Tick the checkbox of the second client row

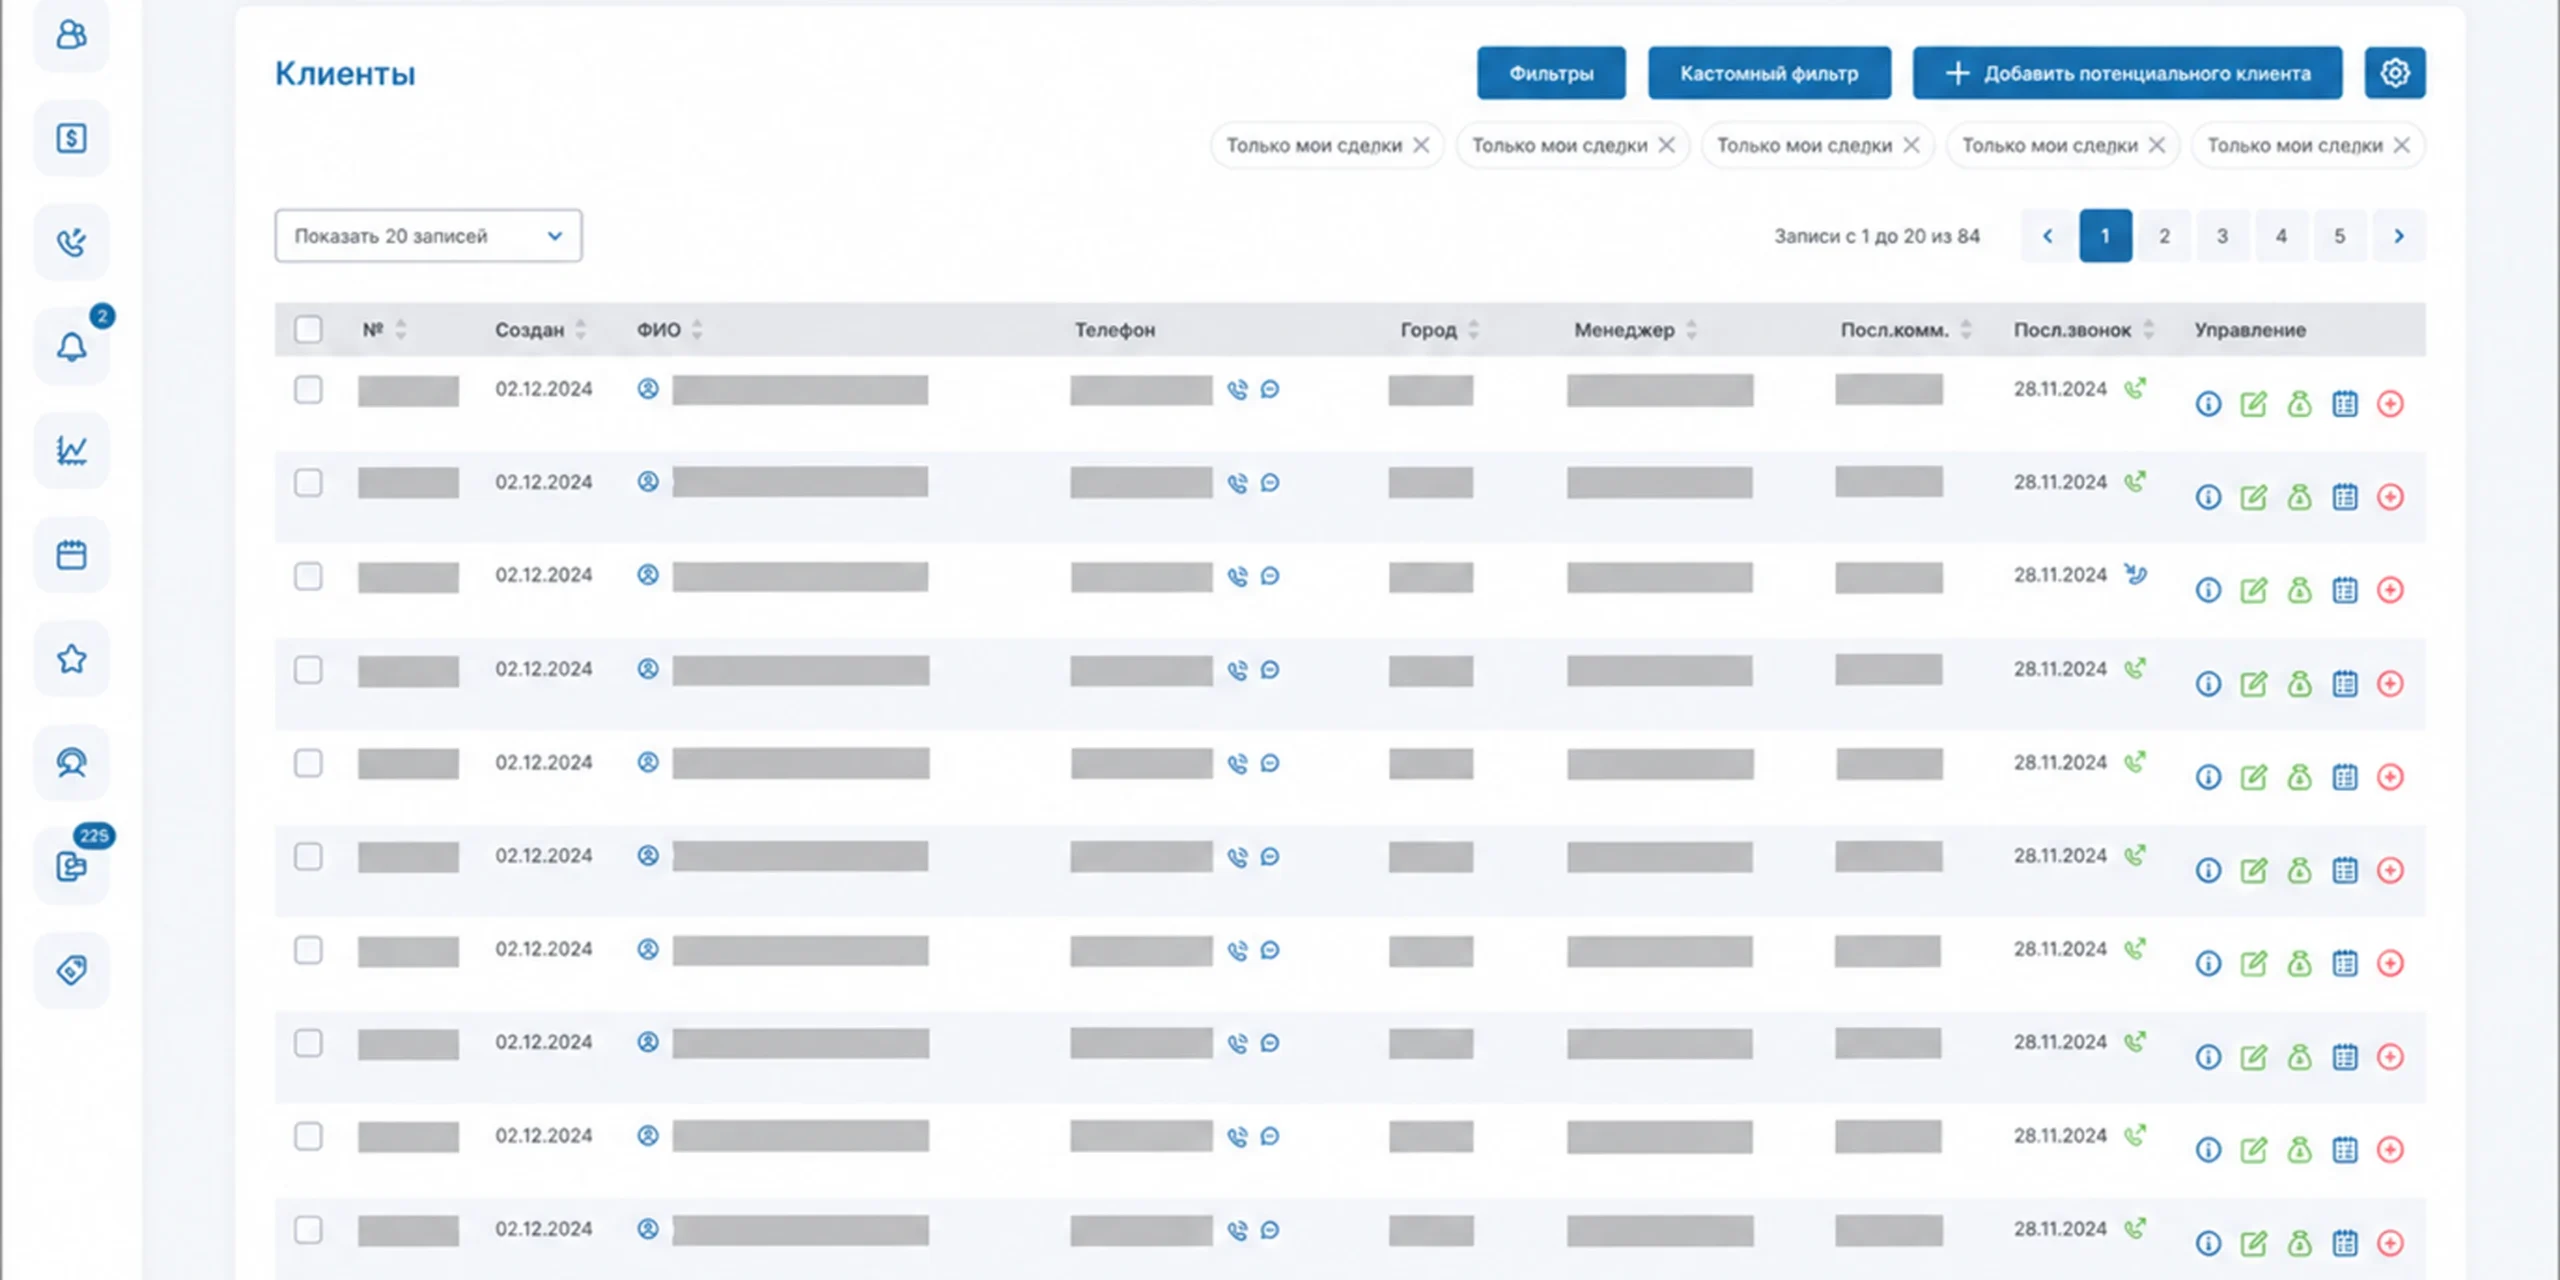pos(308,483)
